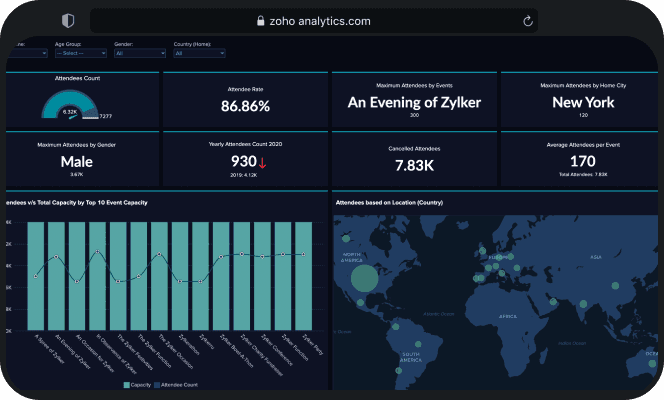Click the large North America map bubble

365,278
